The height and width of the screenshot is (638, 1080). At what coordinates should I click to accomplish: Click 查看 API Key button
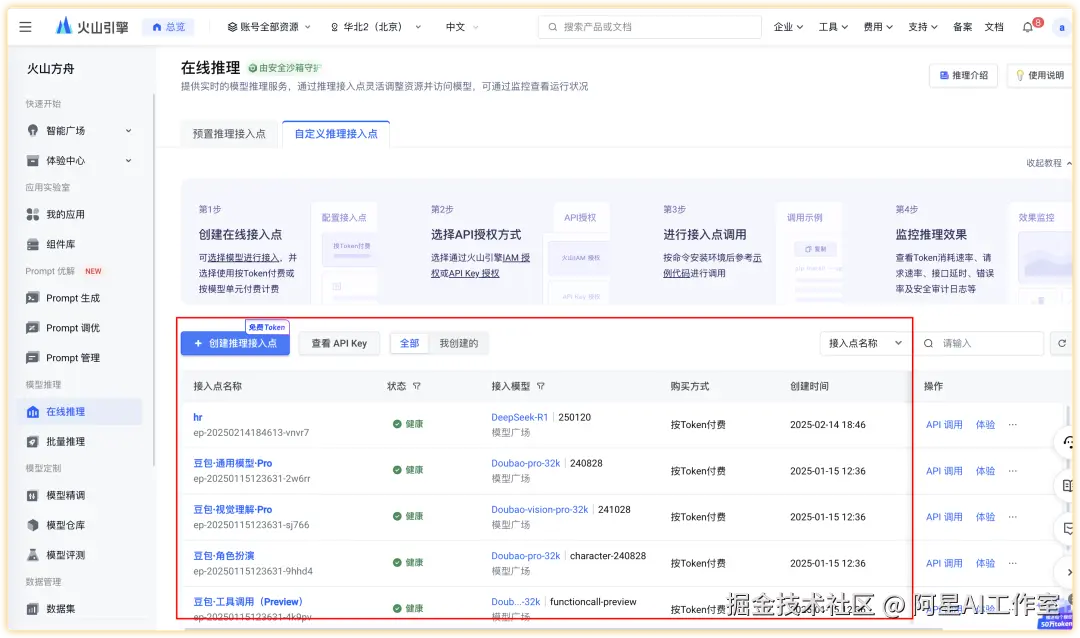[x=339, y=343]
